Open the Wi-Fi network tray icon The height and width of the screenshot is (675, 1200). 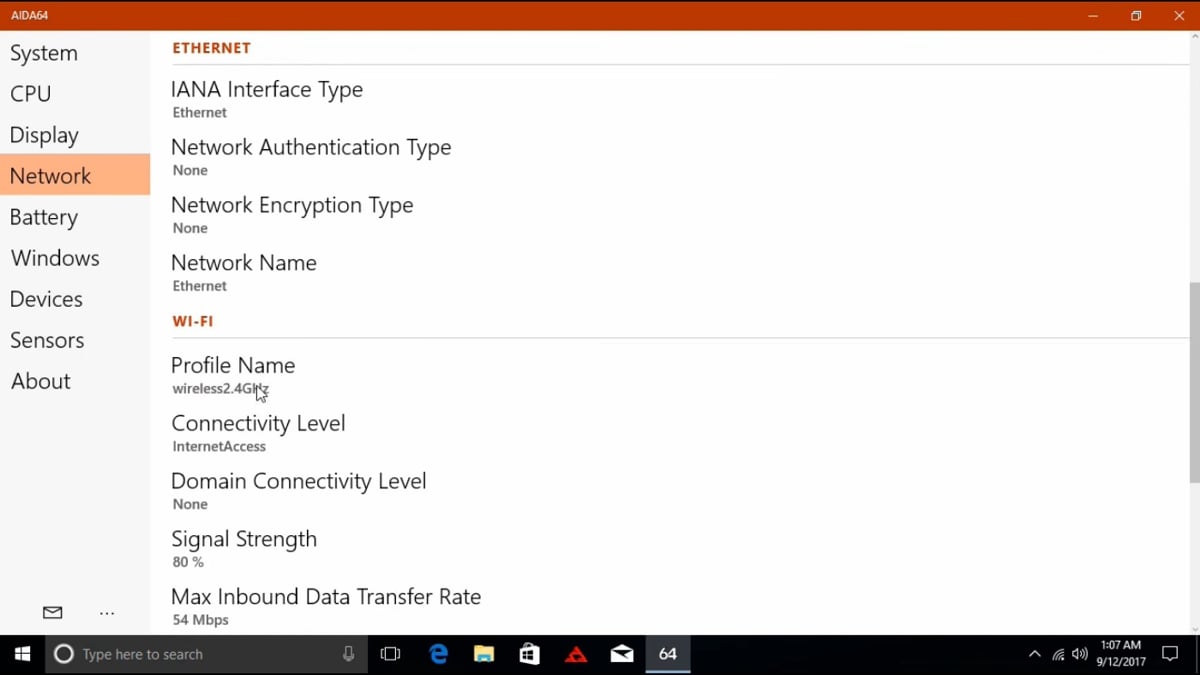(1058, 654)
